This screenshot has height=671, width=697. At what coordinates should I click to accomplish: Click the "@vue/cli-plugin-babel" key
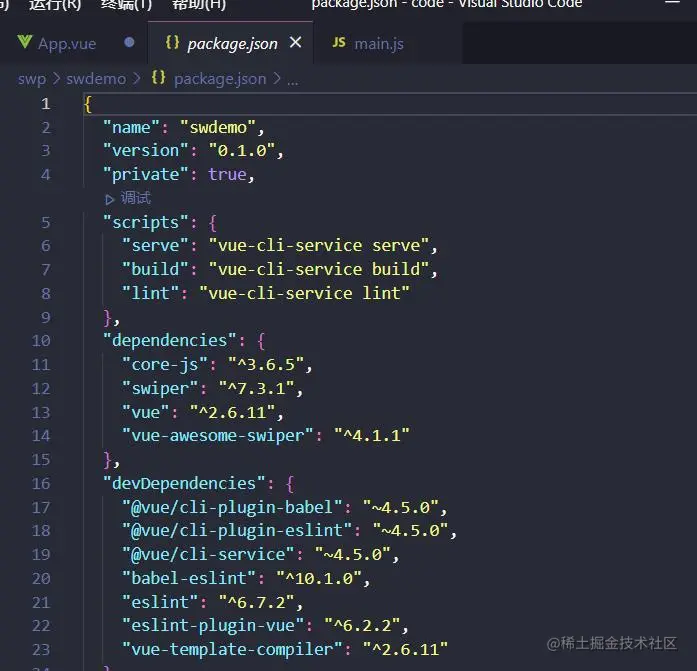[232, 507]
